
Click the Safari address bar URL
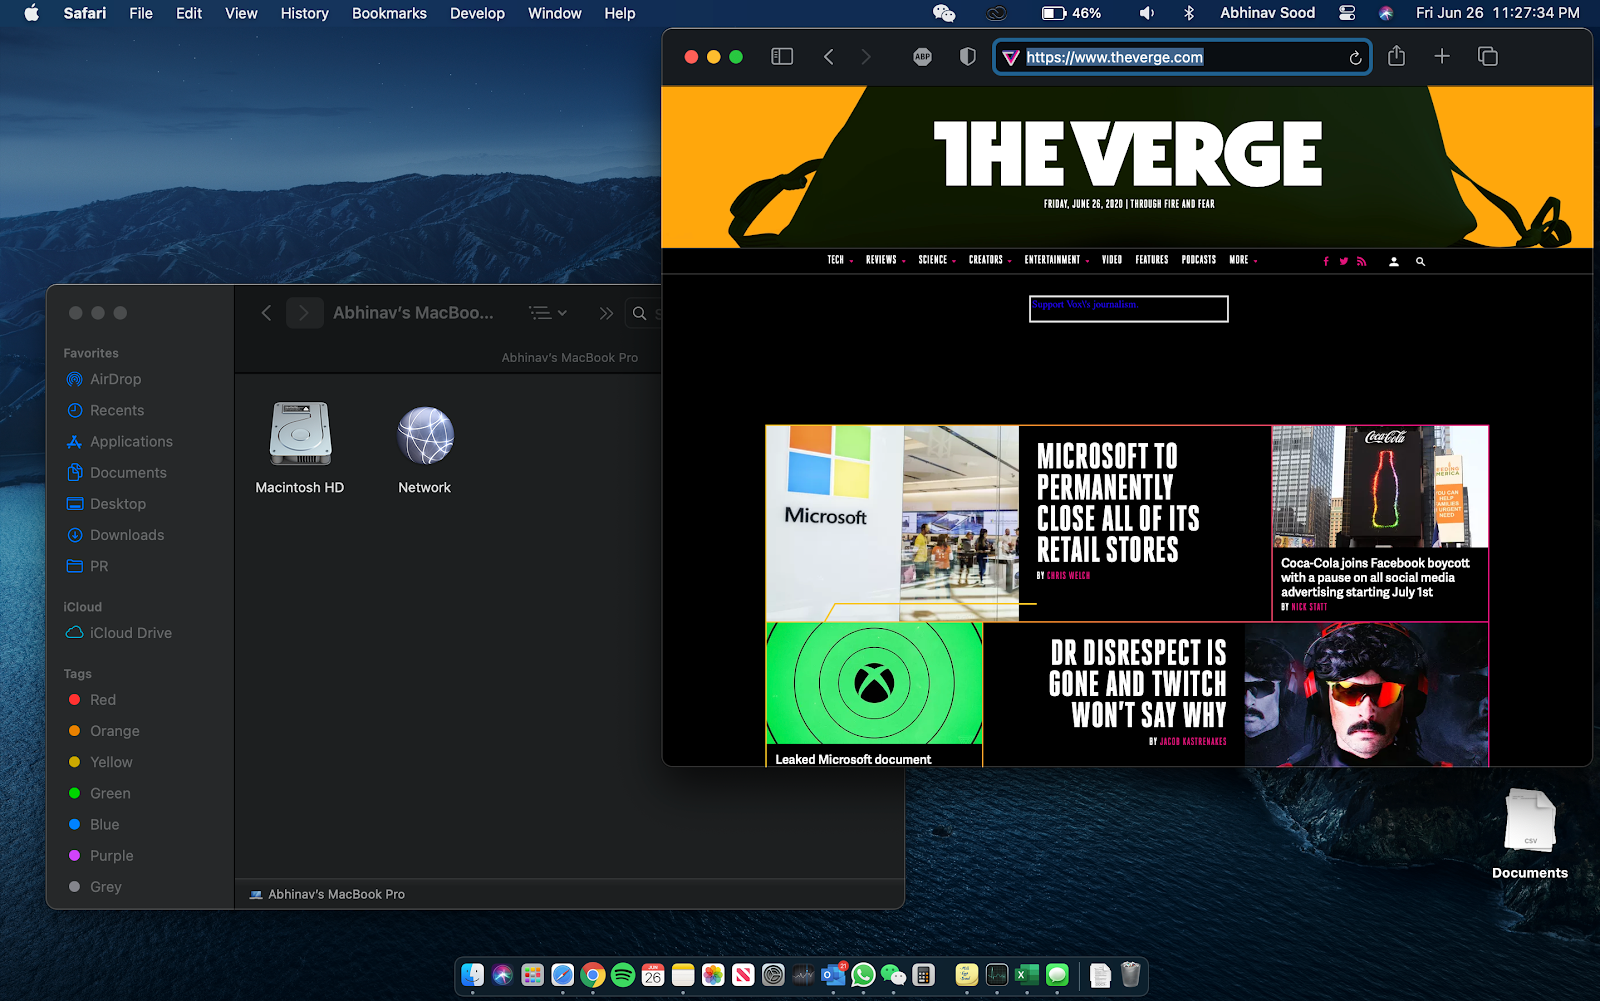[x=1115, y=57]
